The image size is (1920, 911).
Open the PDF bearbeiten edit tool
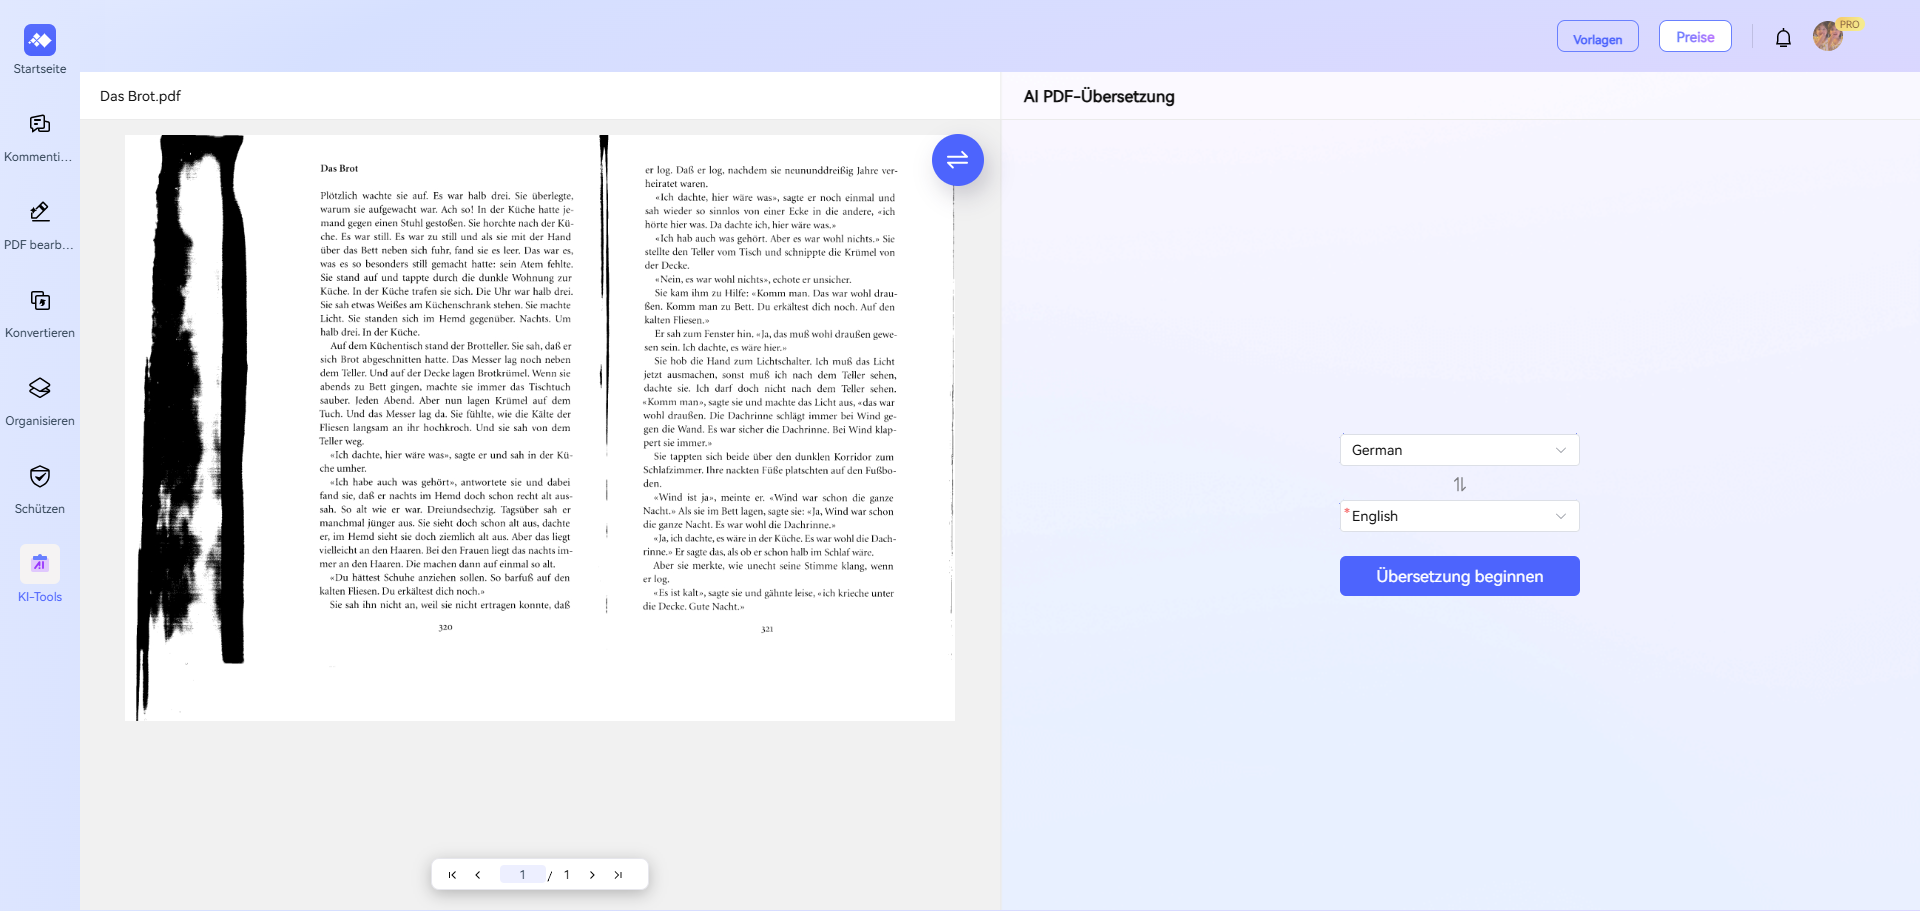click(x=40, y=212)
